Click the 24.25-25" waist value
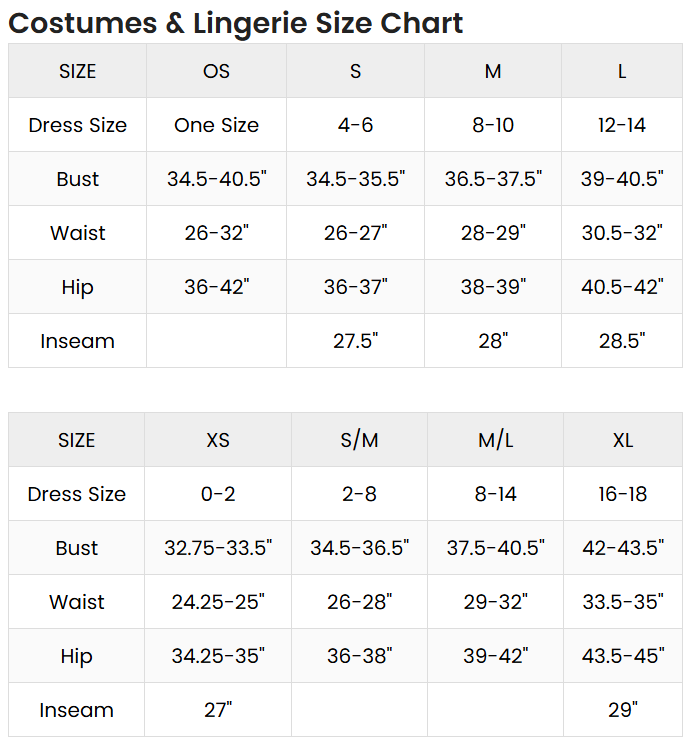This screenshot has width=694, height=746. tap(218, 602)
